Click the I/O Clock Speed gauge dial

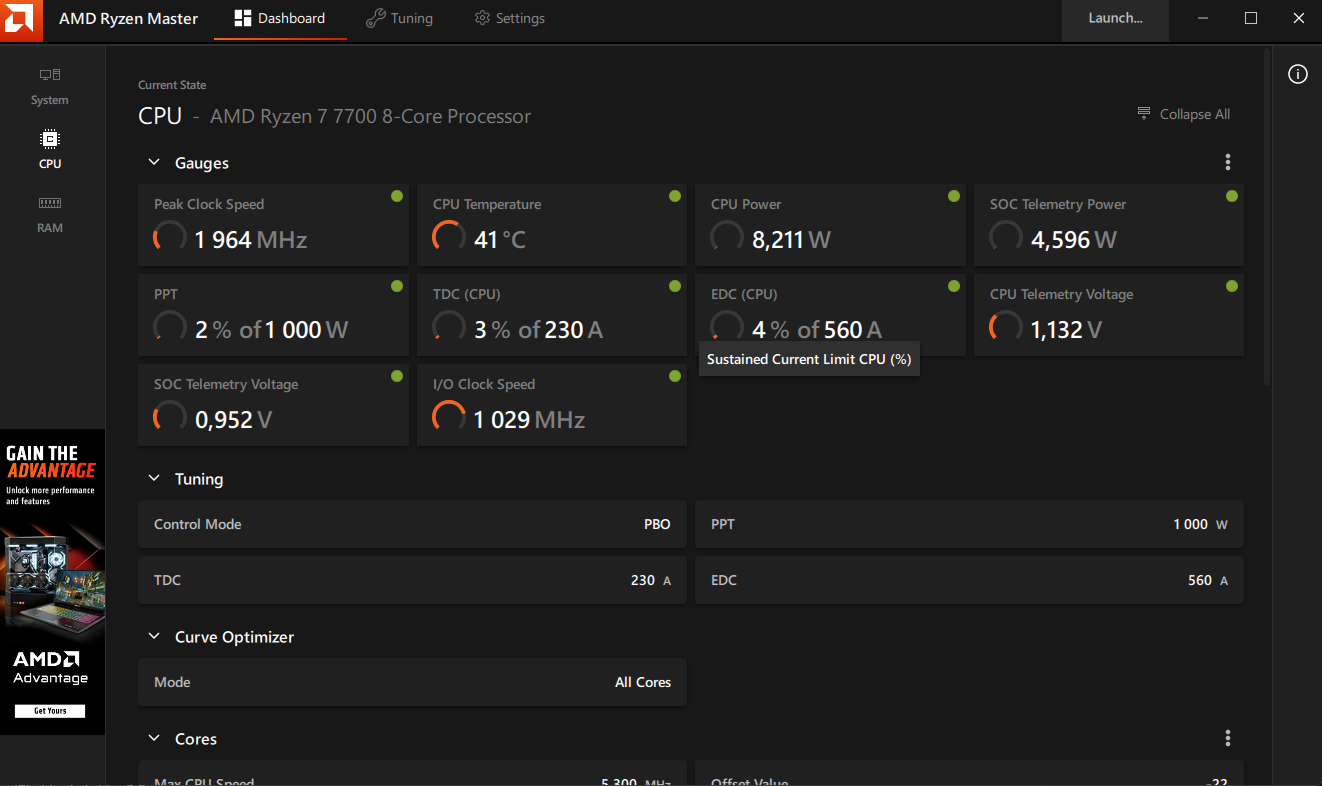[x=448, y=418]
